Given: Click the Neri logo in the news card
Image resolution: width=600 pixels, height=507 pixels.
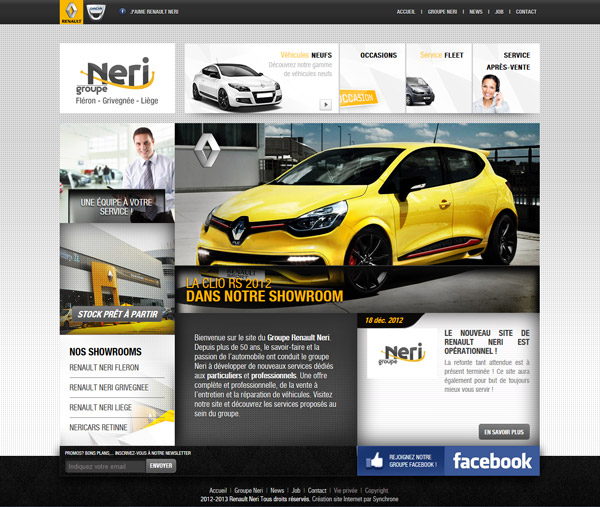Looking at the screenshot, I should pos(402,354).
